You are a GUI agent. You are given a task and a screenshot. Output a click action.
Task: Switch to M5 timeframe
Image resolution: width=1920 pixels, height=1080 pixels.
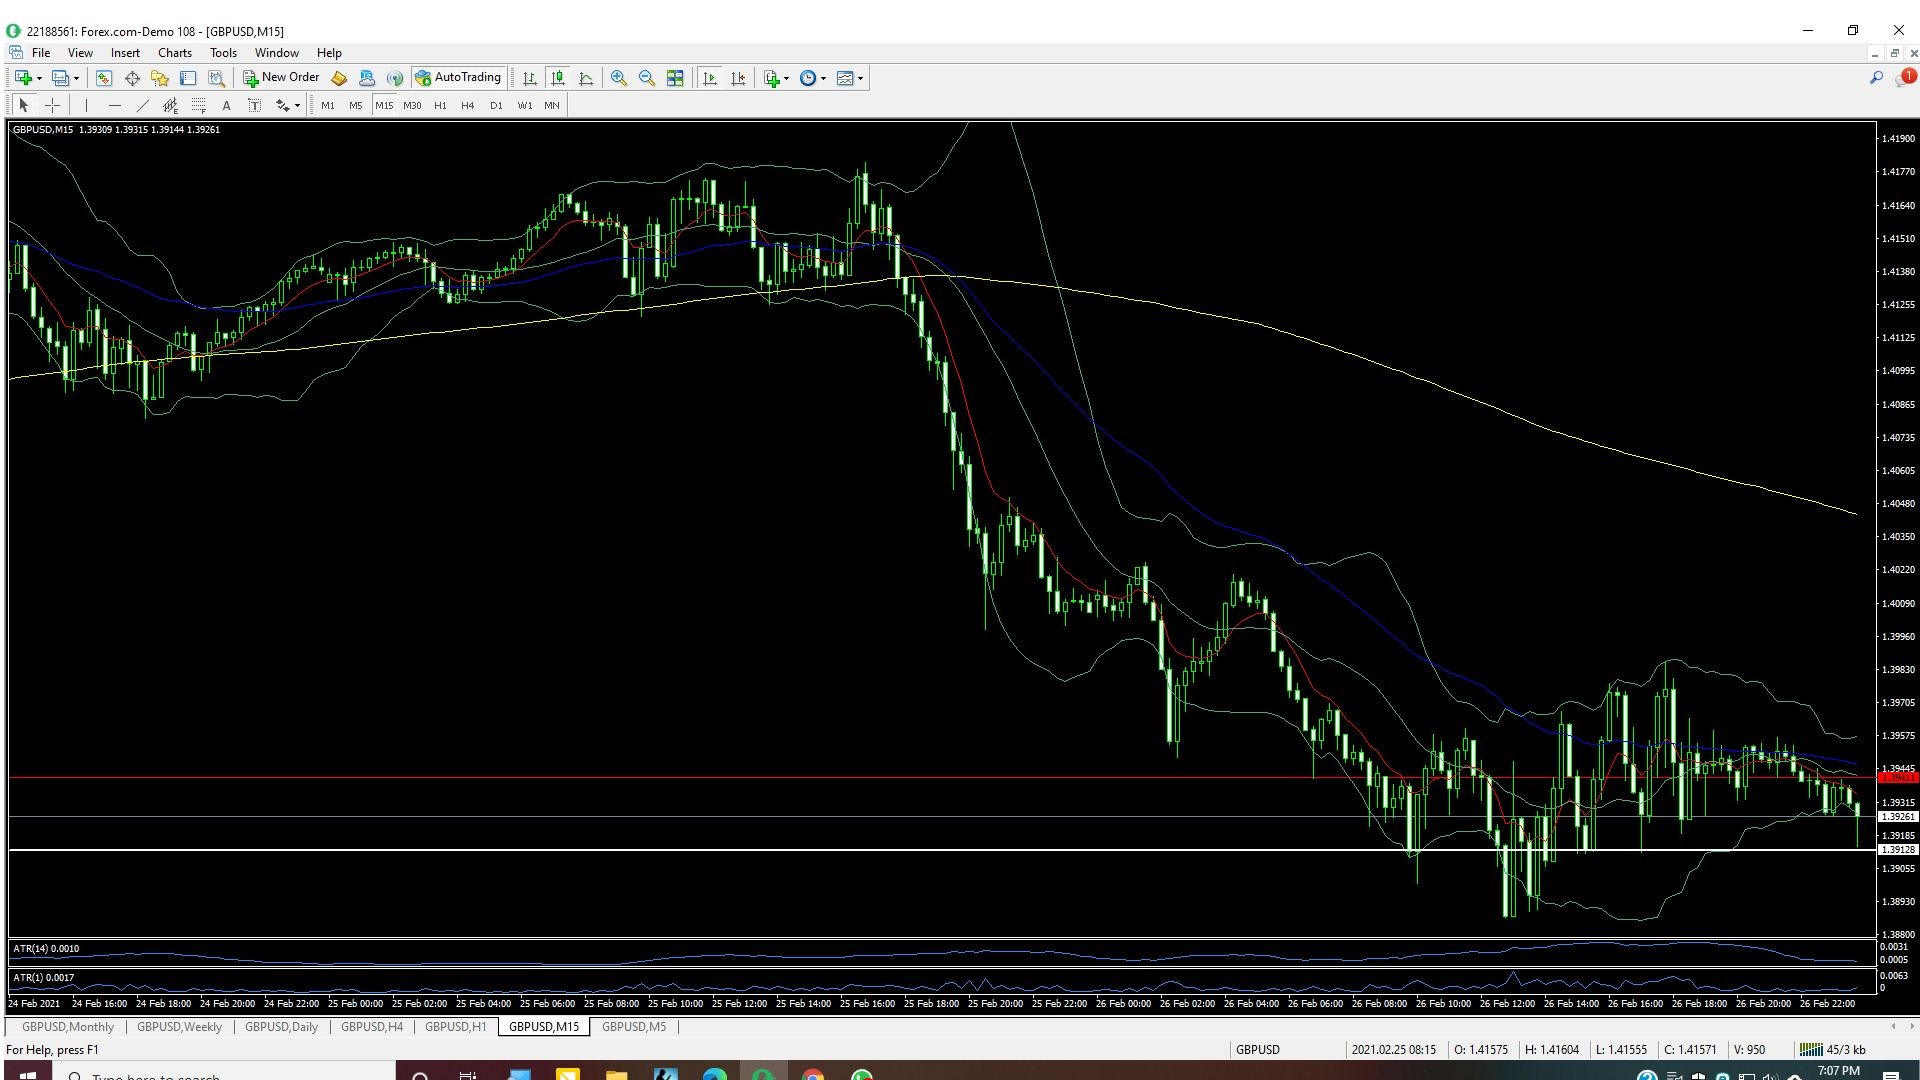pos(356,105)
